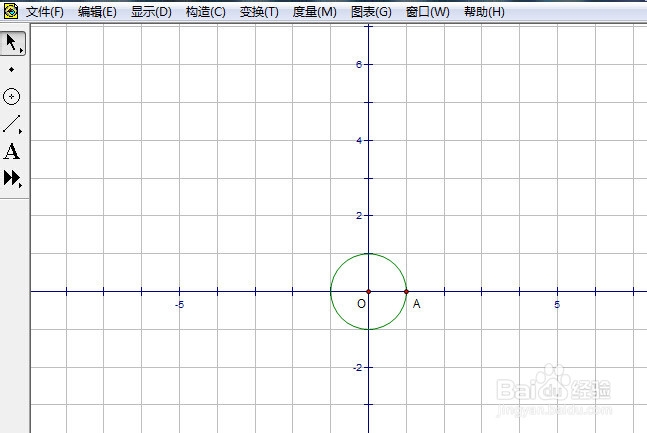Click the y-axis tick label 6
Viewport: 647px width, 433px height.
click(x=359, y=64)
